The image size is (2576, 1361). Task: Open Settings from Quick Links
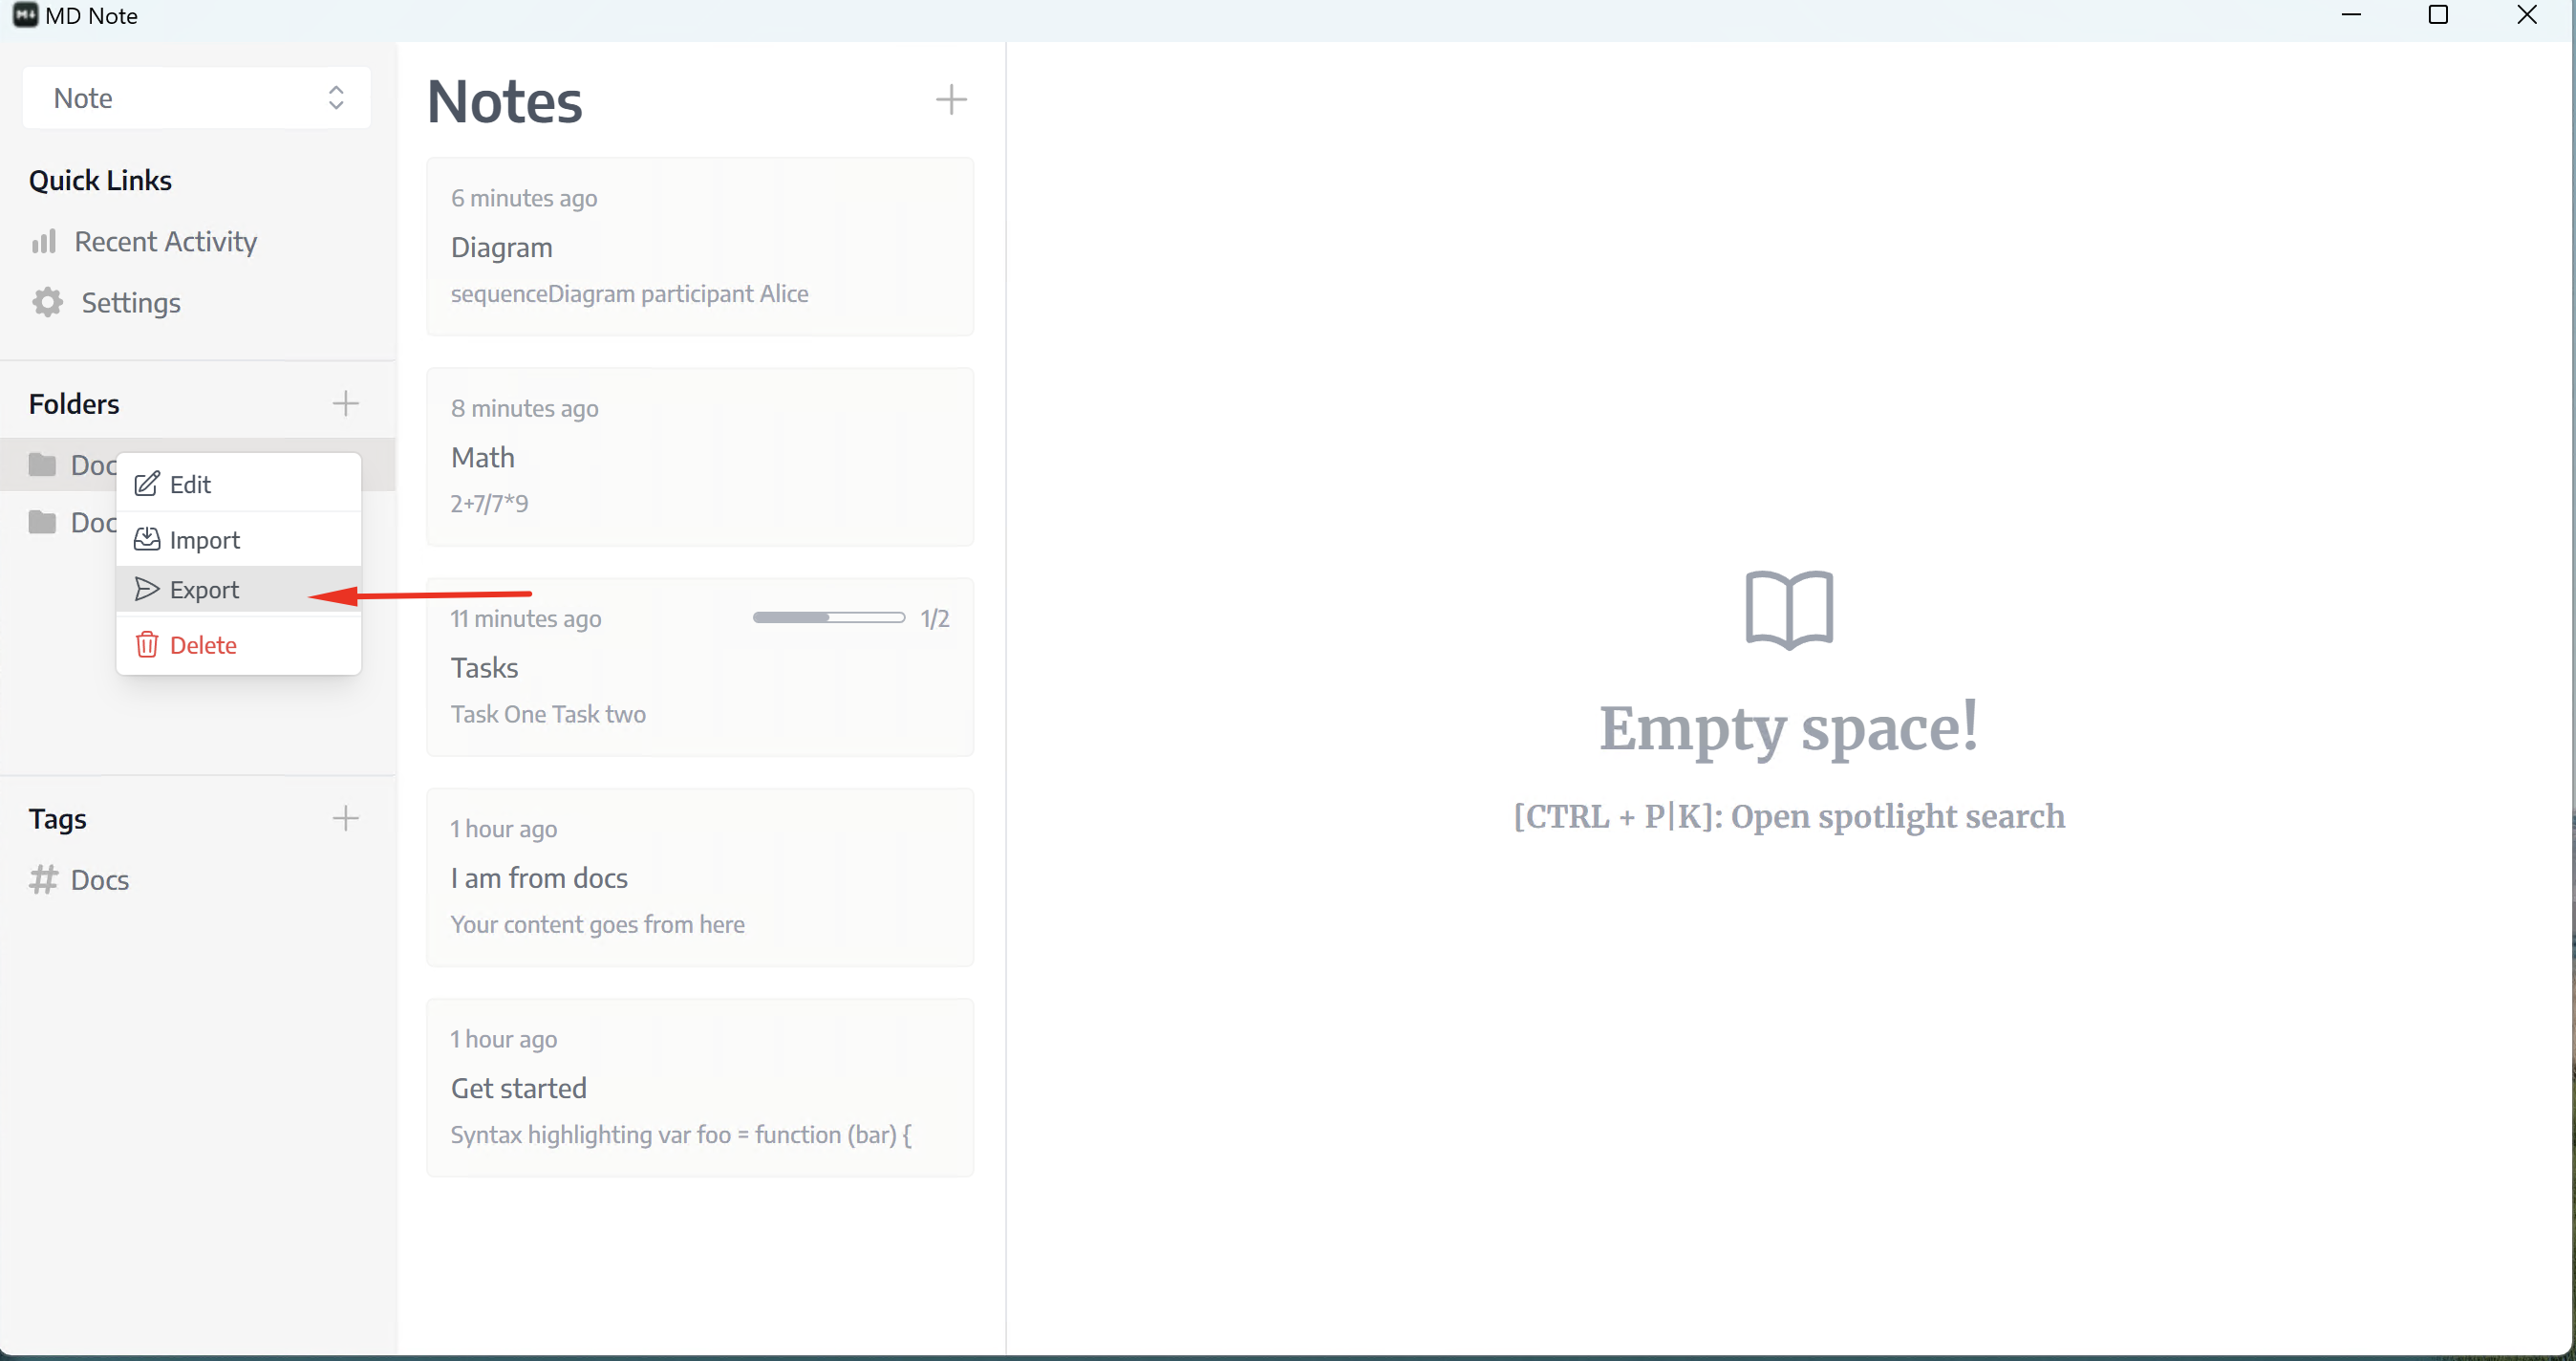point(130,302)
